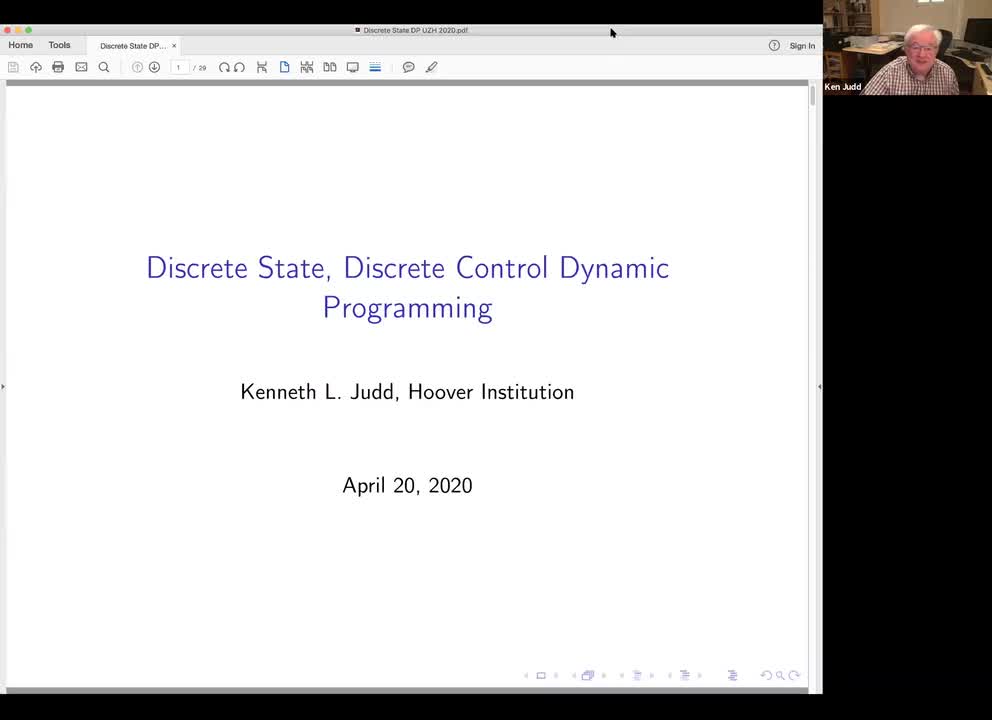Go to next page down-arrow icon
This screenshot has height=720, width=992.
click(x=154, y=67)
